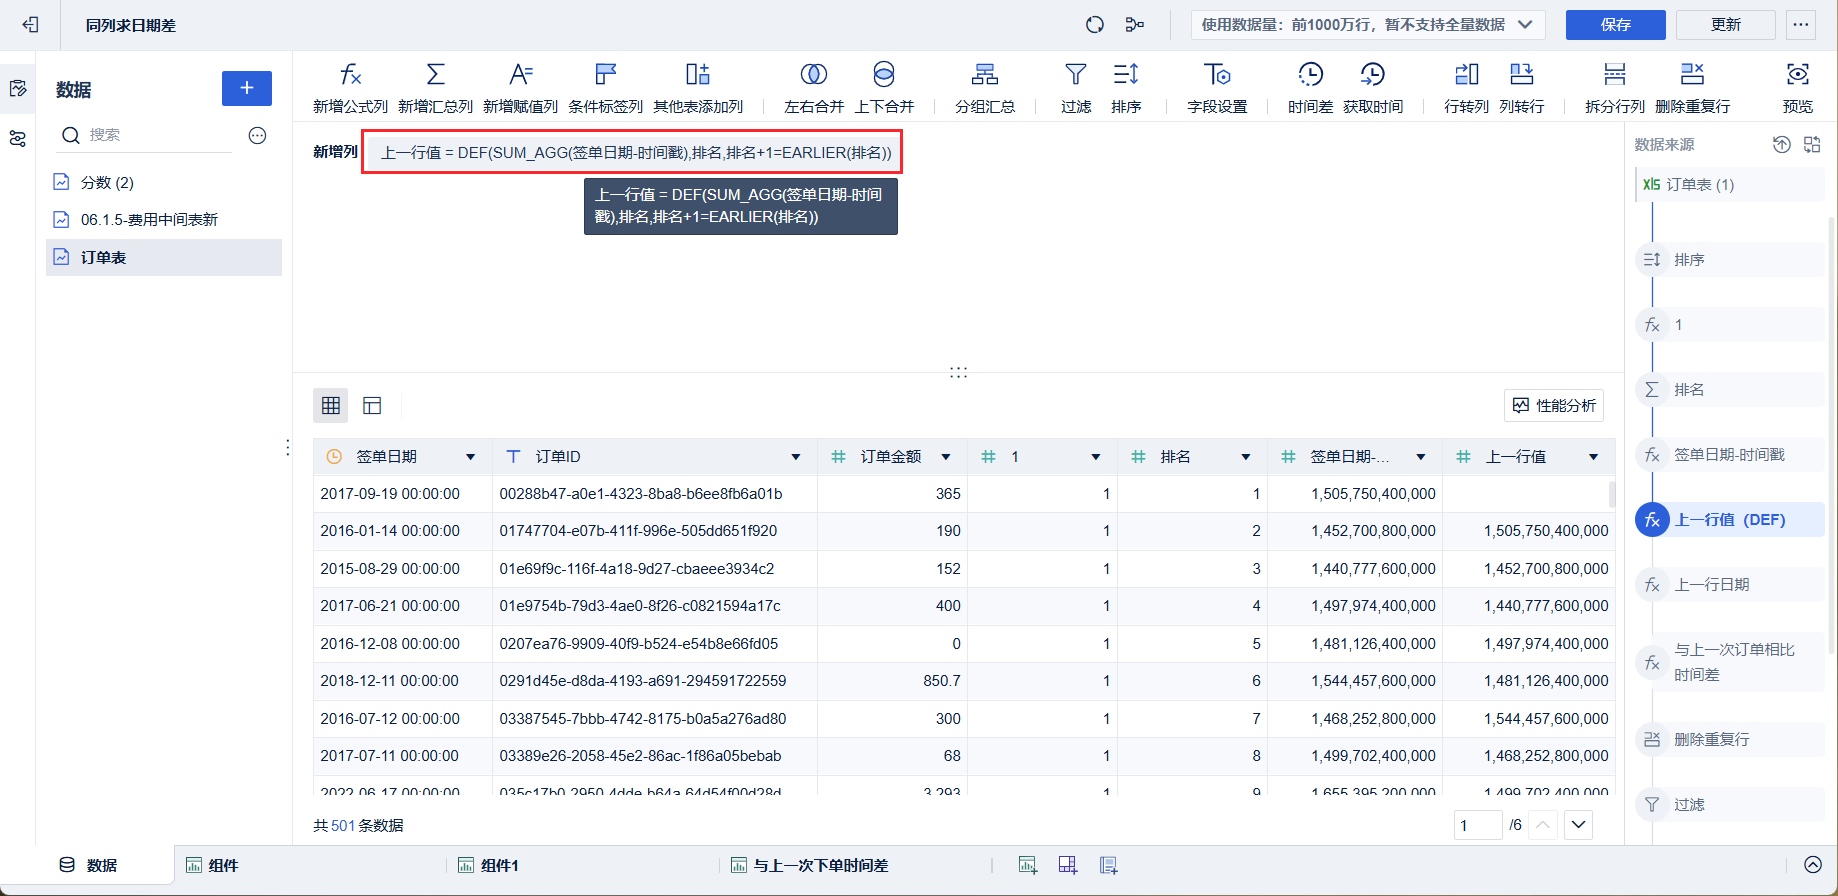Select the 排序 step in the flow
The height and width of the screenshot is (896, 1838).
[1730, 260]
